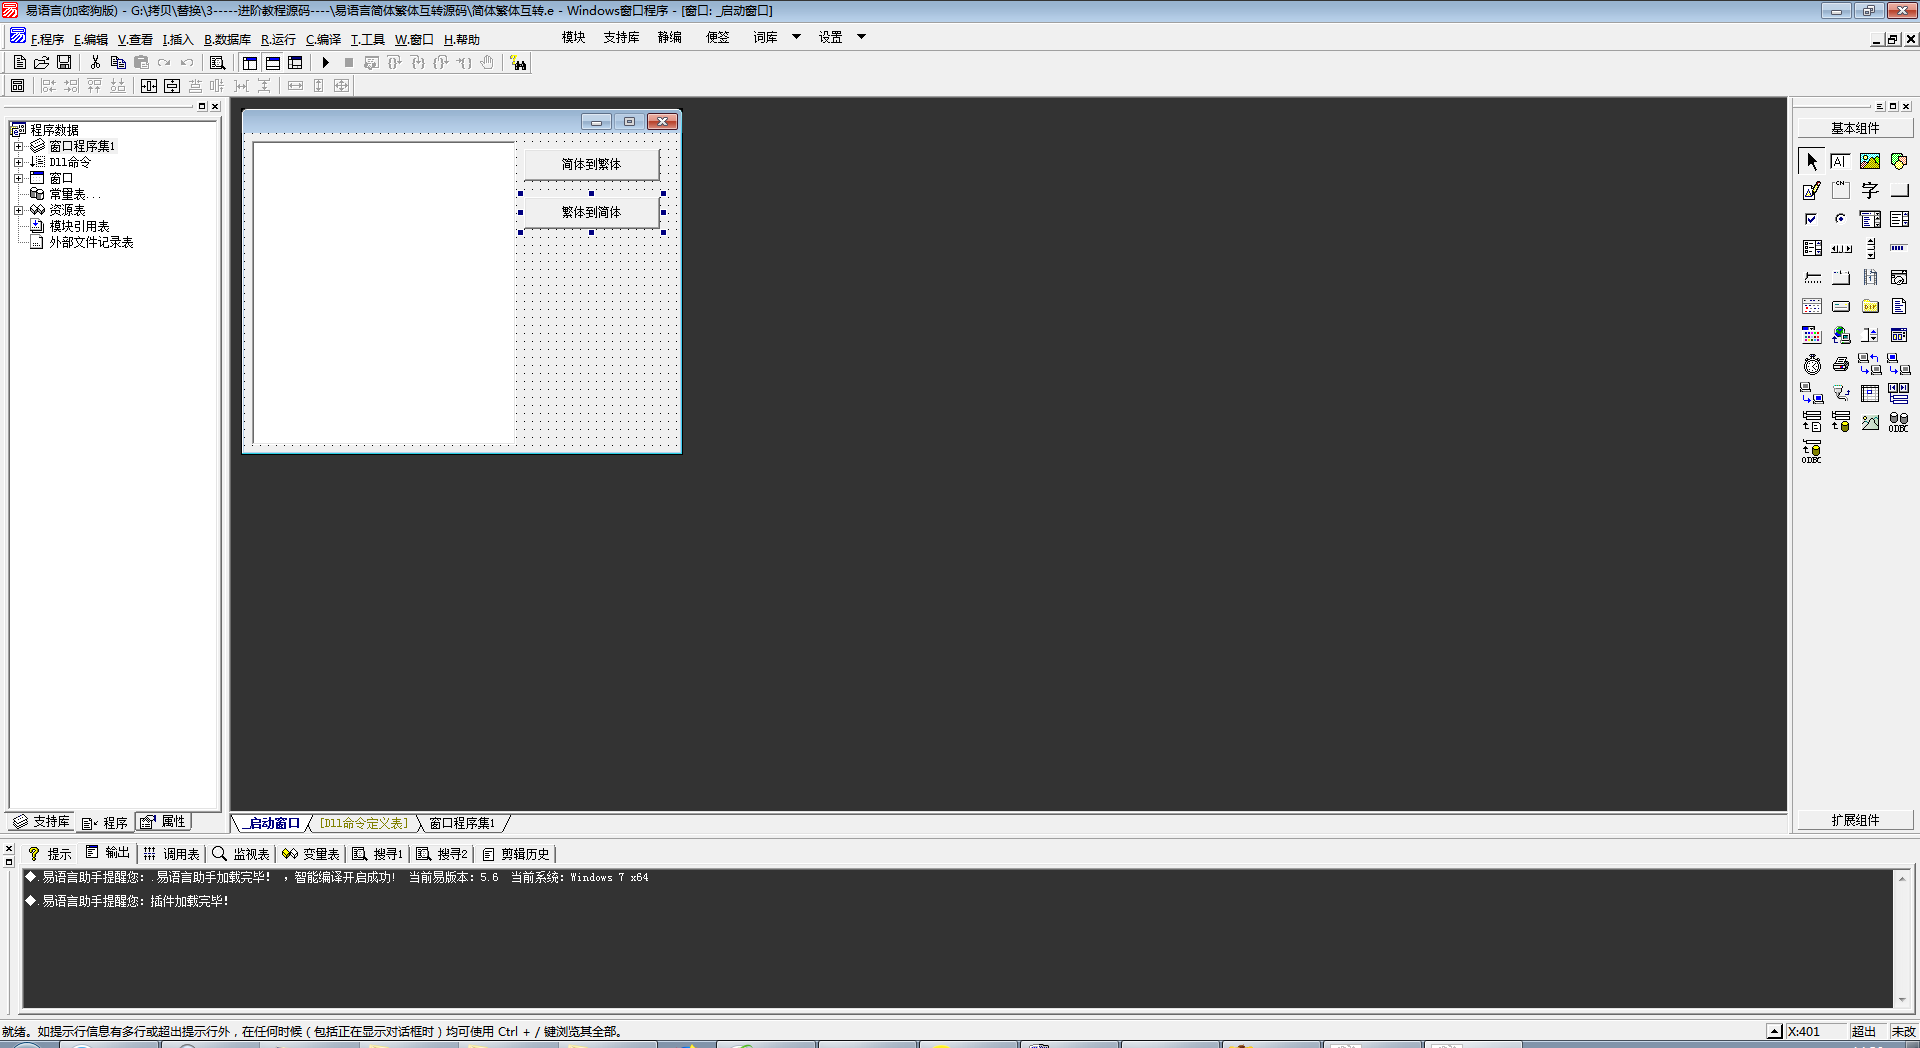Expand the 资源表 tree node

18,210
